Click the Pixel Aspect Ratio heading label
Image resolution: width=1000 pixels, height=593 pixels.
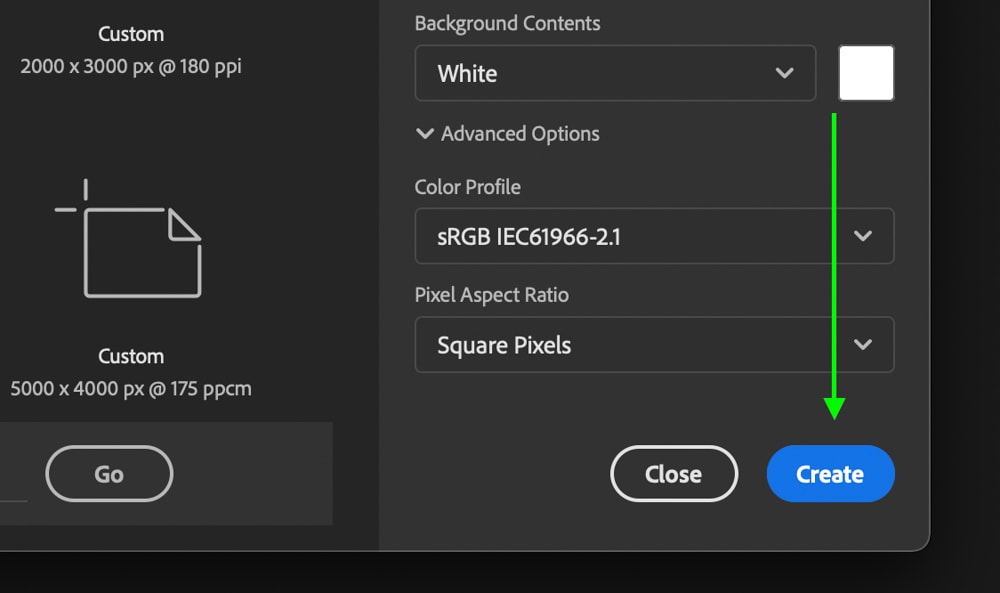pos(492,295)
